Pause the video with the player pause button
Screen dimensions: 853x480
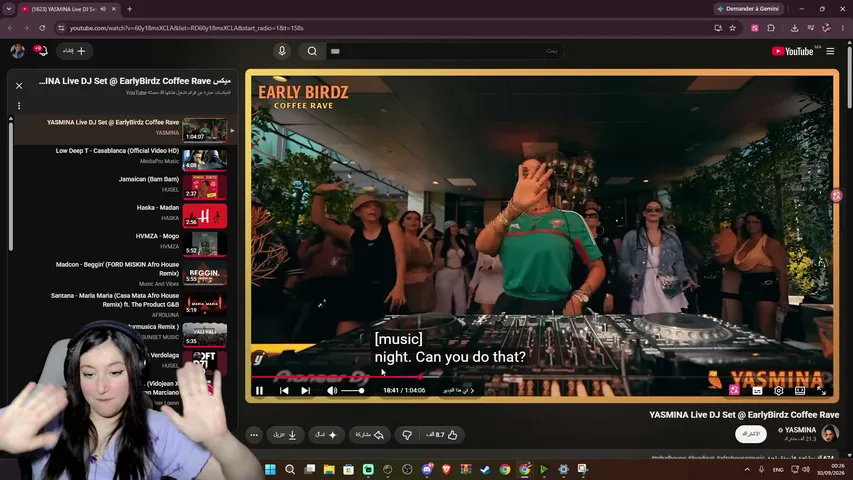[x=259, y=390]
